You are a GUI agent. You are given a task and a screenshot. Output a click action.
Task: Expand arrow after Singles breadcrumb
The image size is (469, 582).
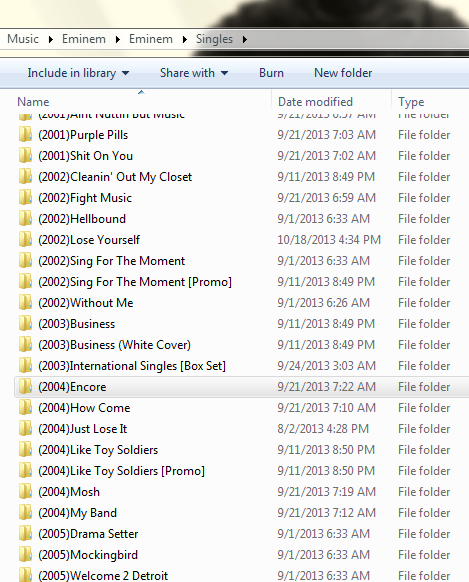pyautogui.click(x=245, y=39)
